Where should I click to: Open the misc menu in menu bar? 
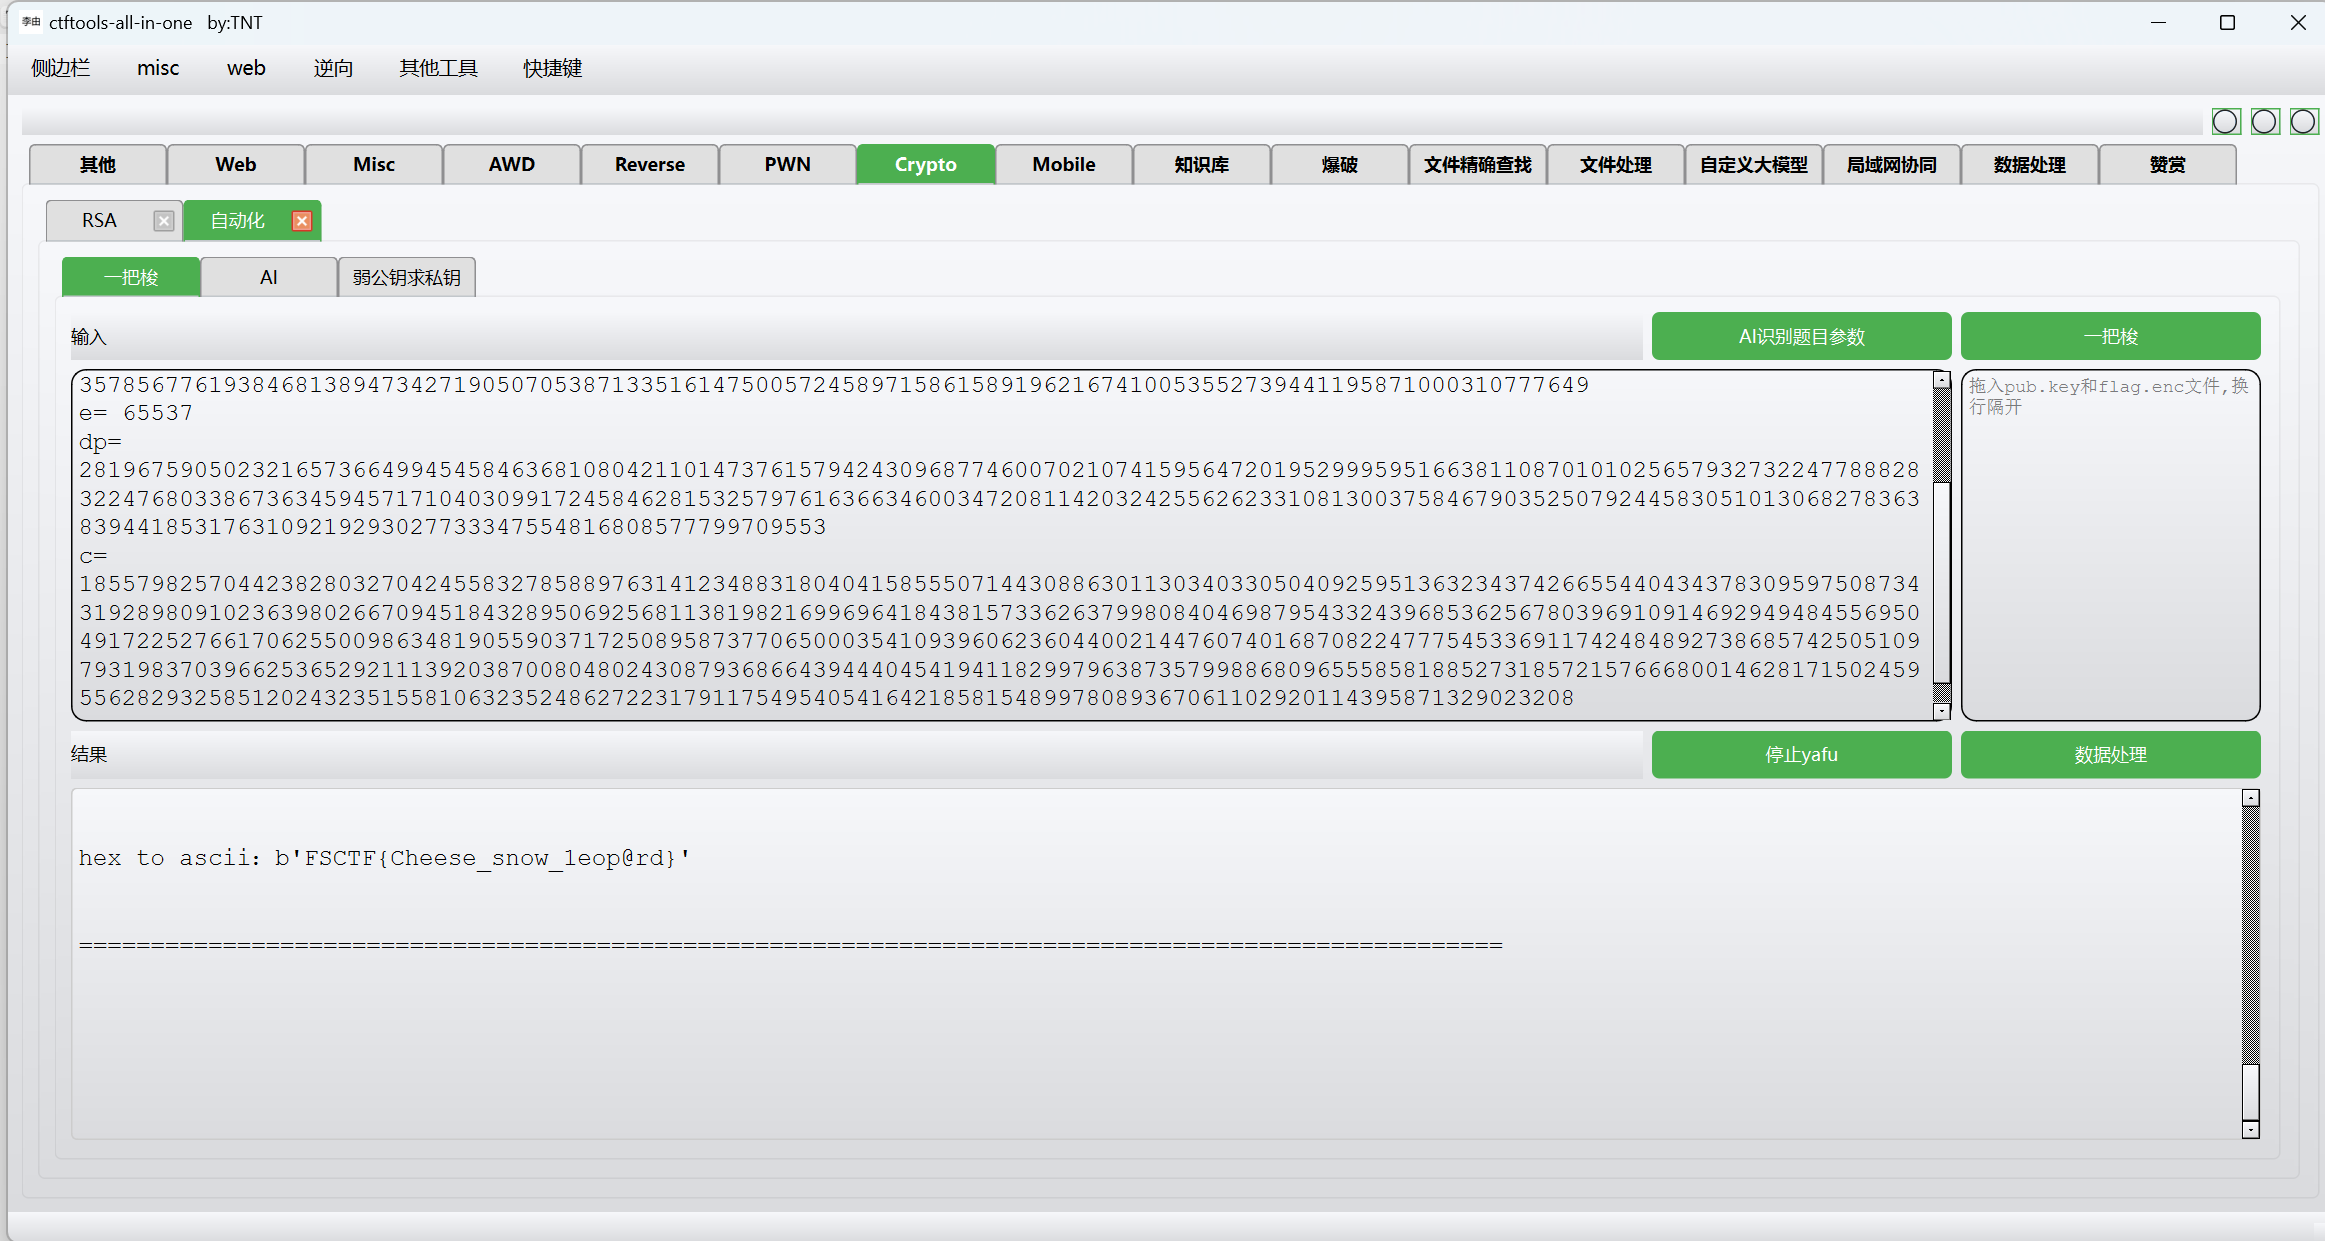(158, 68)
